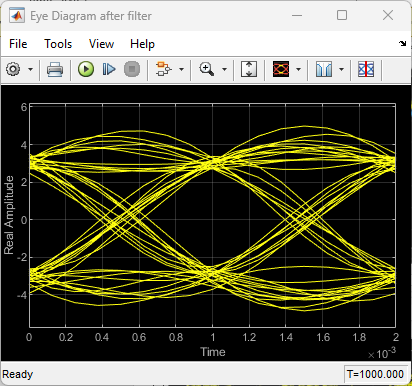Open the histogram/bathtub measurements icon

324,69
